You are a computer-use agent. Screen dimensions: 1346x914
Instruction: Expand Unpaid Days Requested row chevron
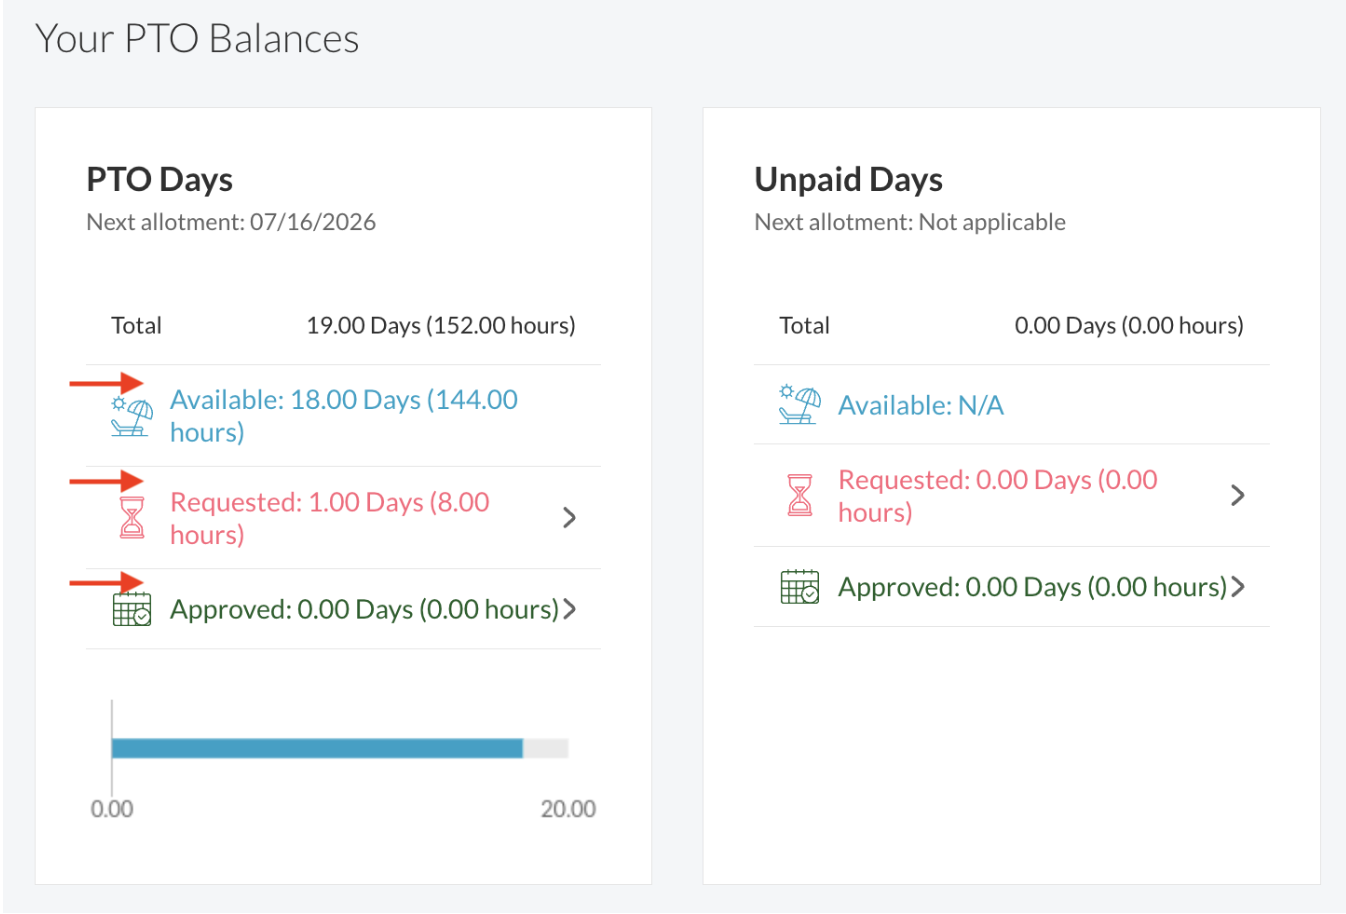pyautogui.click(x=1237, y=495)
